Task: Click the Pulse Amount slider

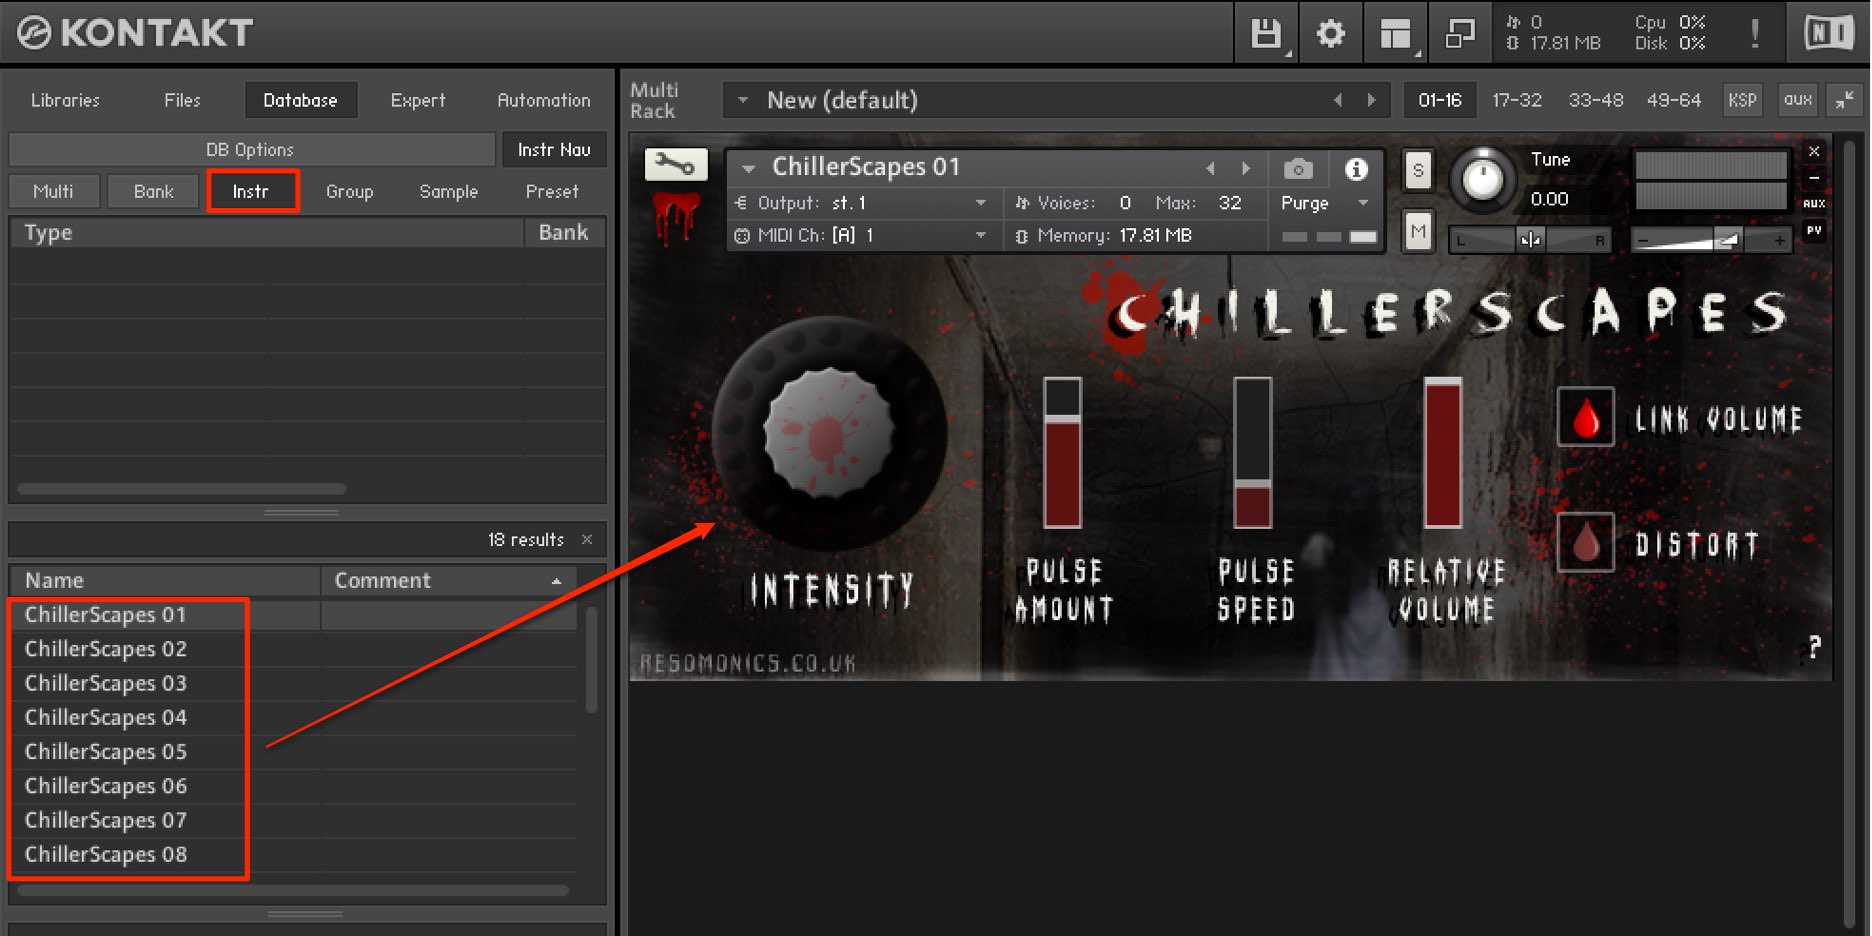Action: [x=1062, y=452]
